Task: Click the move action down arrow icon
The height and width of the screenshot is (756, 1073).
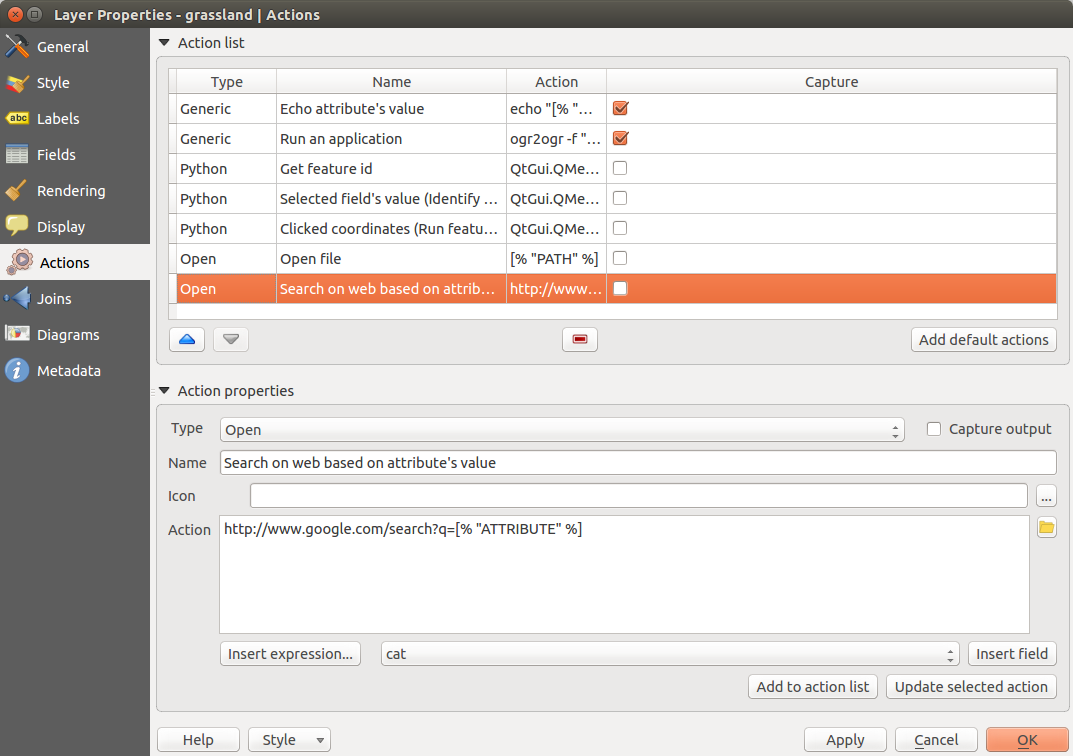Action: point(231,340)
